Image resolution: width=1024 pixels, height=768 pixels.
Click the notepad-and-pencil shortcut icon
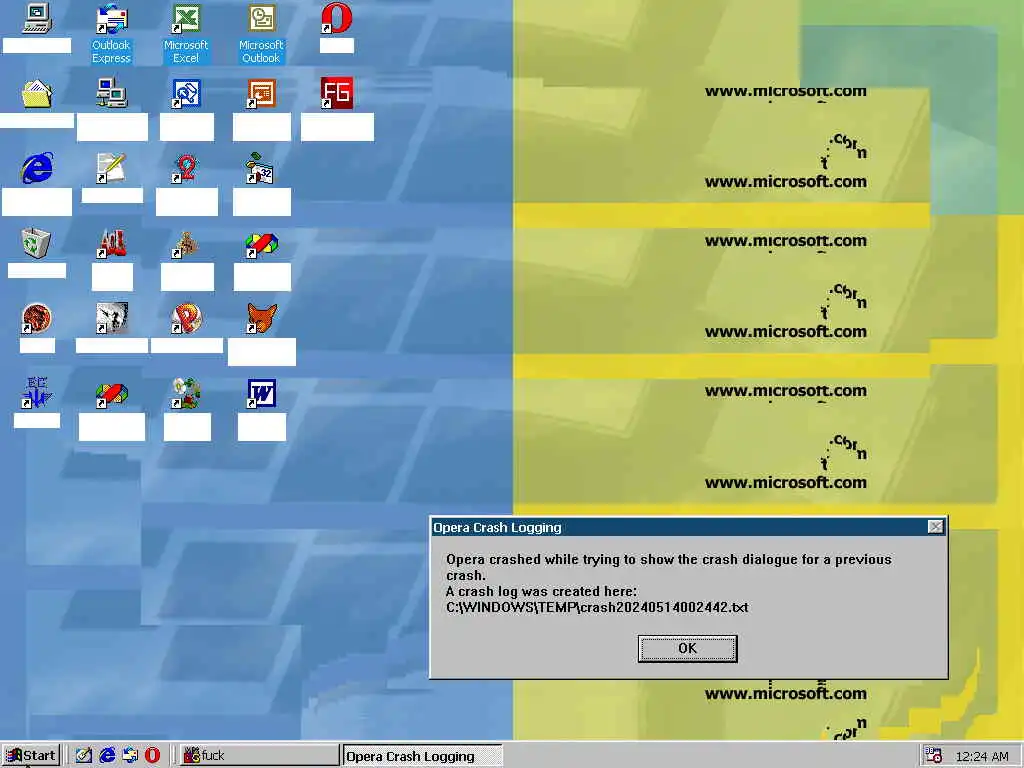[x=112, y=168]
